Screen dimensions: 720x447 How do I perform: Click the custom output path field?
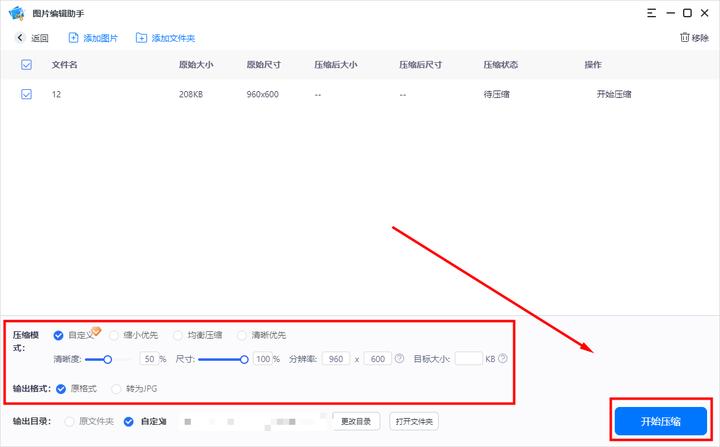[253, 421]
